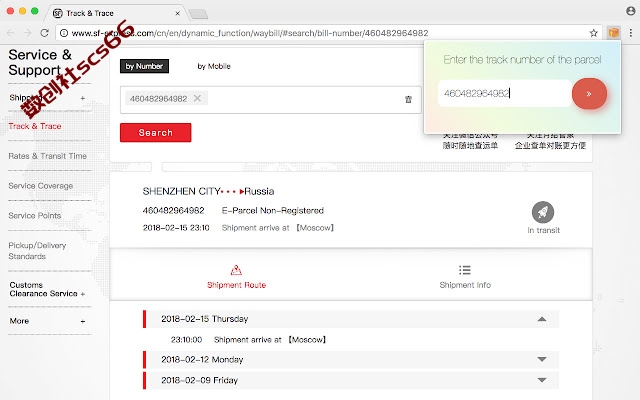Reload the page with refresh icon

coord(44,33)
